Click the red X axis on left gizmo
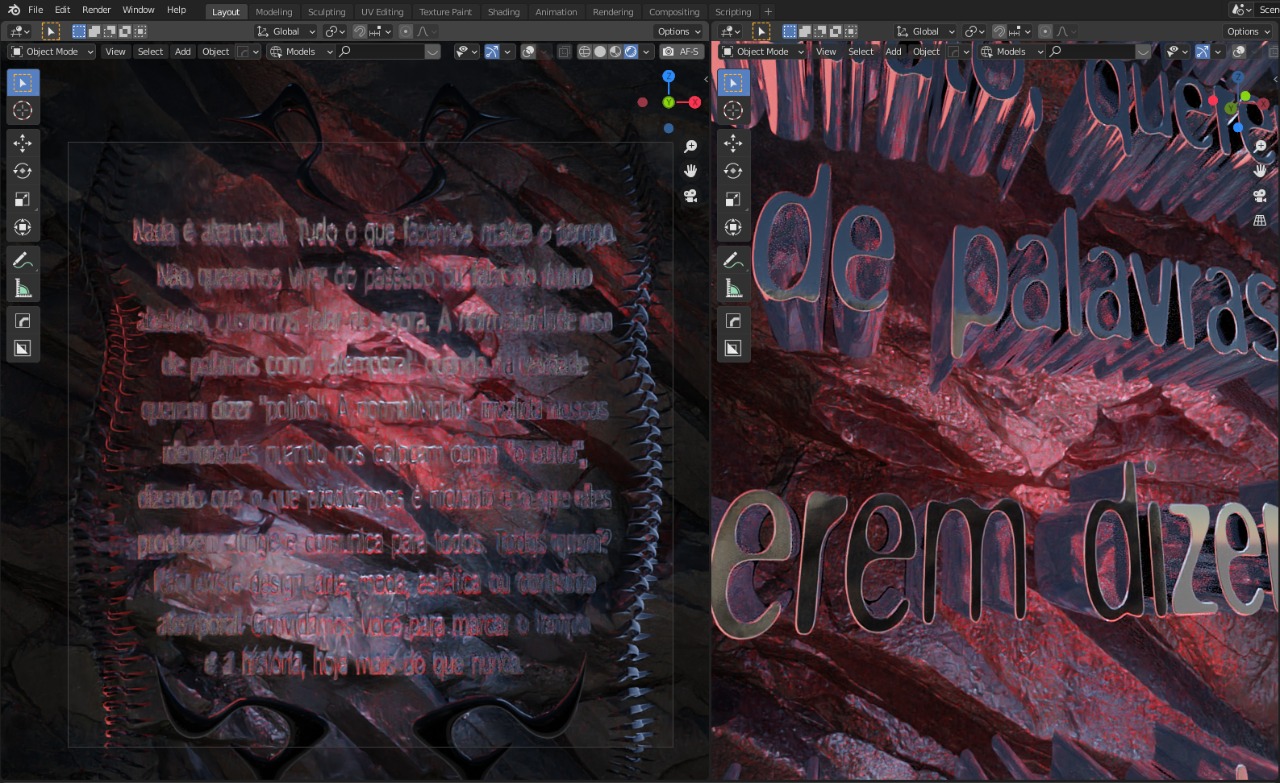 click(694, 102)
